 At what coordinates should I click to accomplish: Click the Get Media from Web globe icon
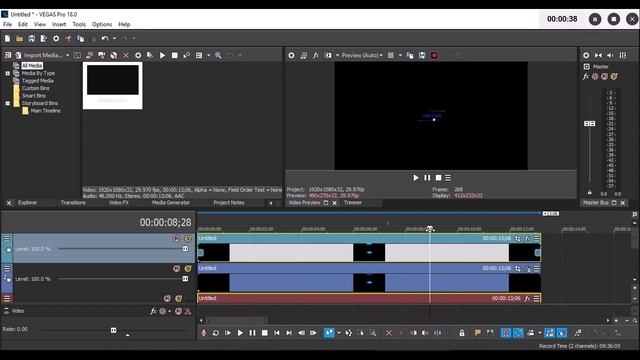[114, 55]
